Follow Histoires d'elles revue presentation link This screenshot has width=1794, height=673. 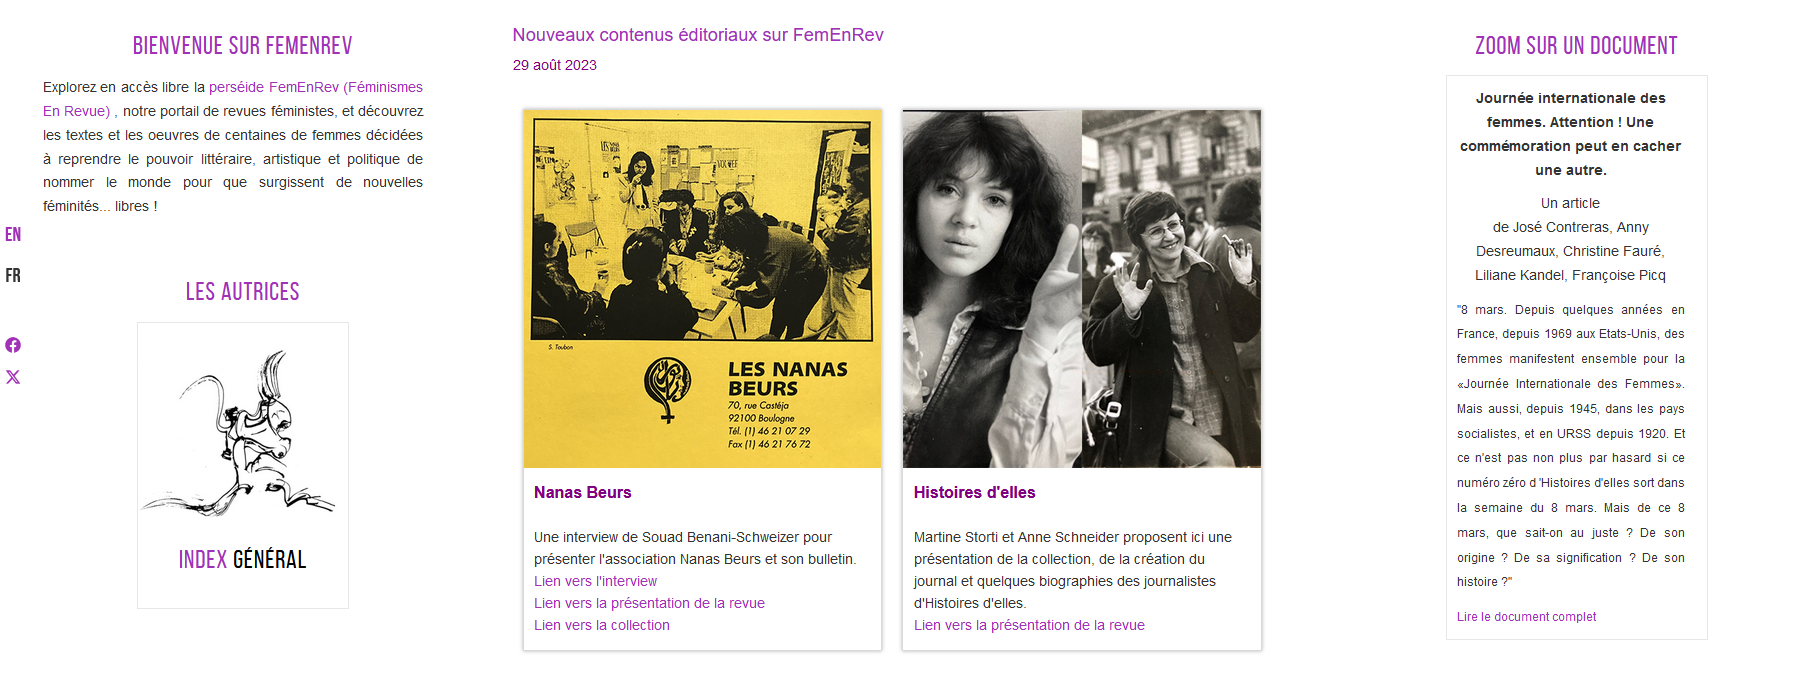pos(1029,625)
